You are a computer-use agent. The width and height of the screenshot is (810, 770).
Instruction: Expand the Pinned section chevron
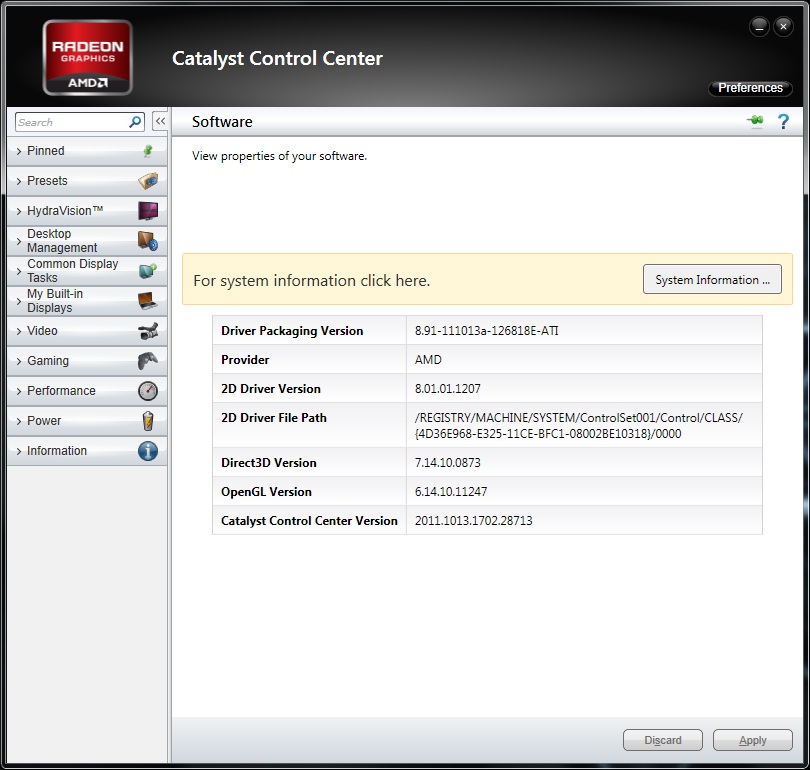pos(19,151)
